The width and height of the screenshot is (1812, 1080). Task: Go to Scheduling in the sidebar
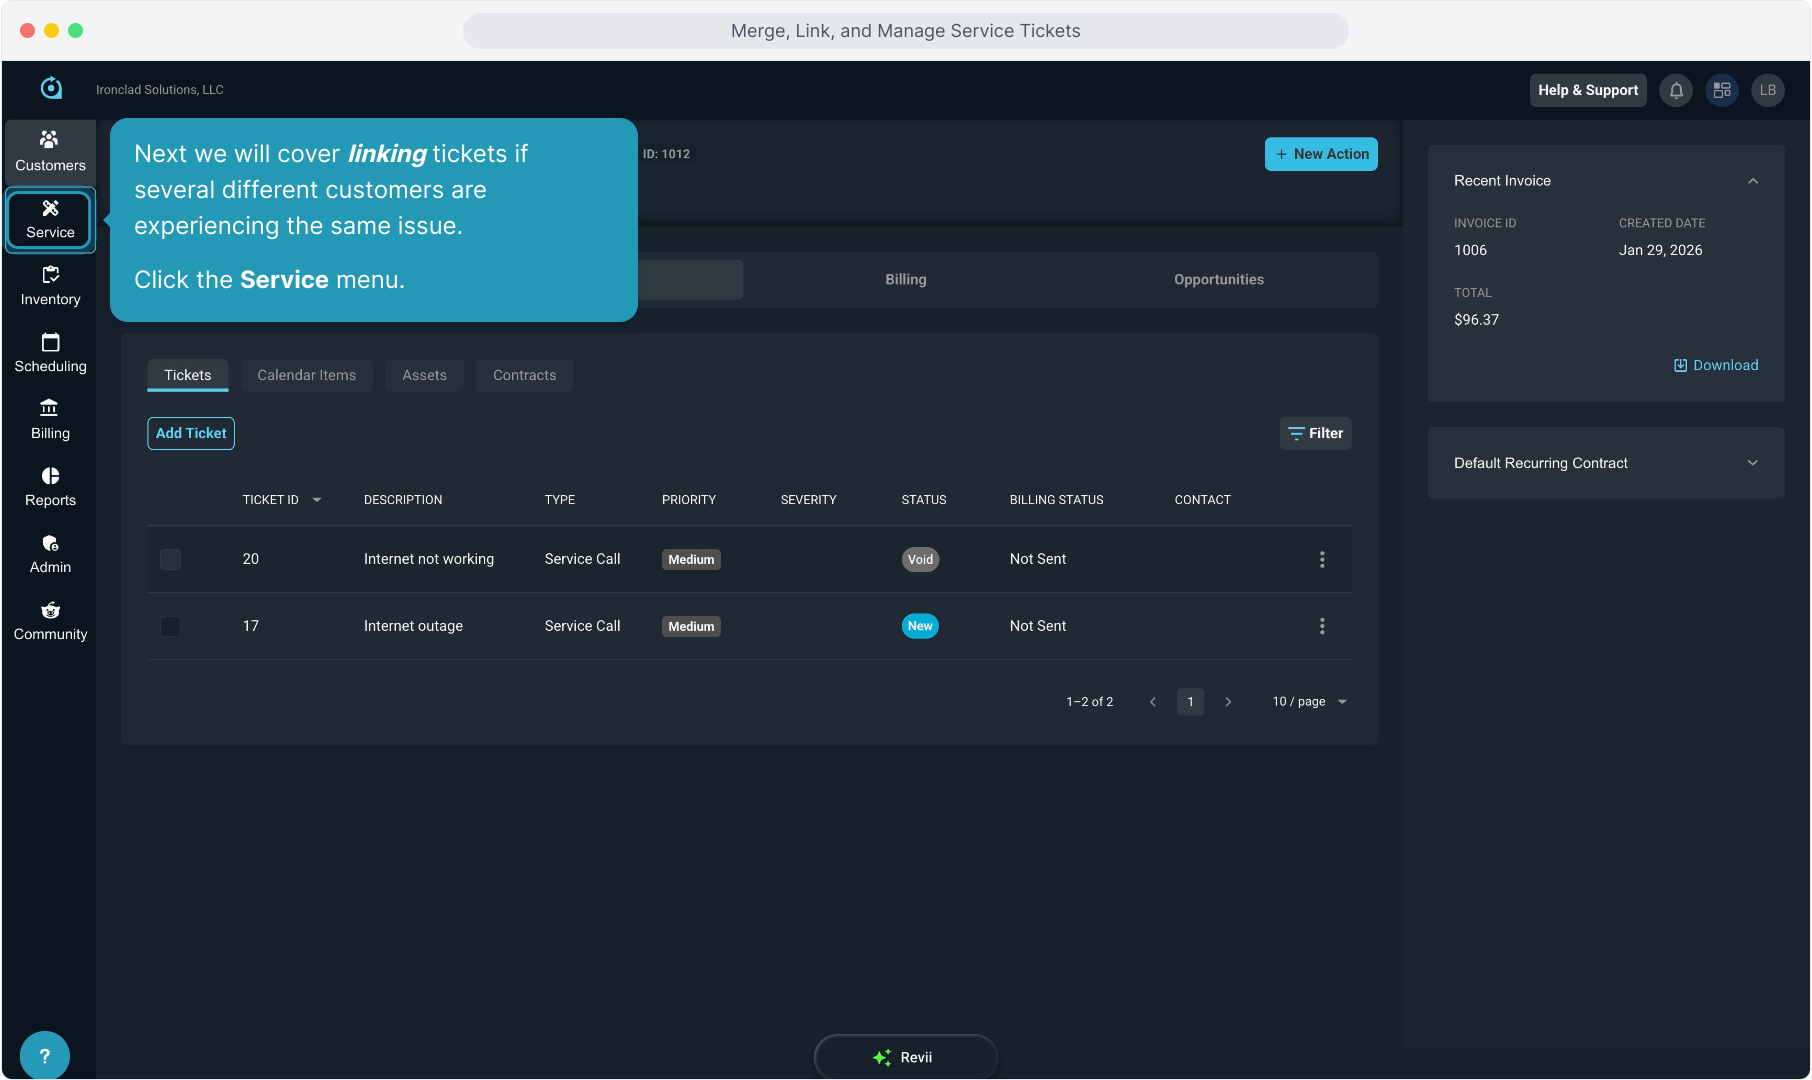pos(50,353)
